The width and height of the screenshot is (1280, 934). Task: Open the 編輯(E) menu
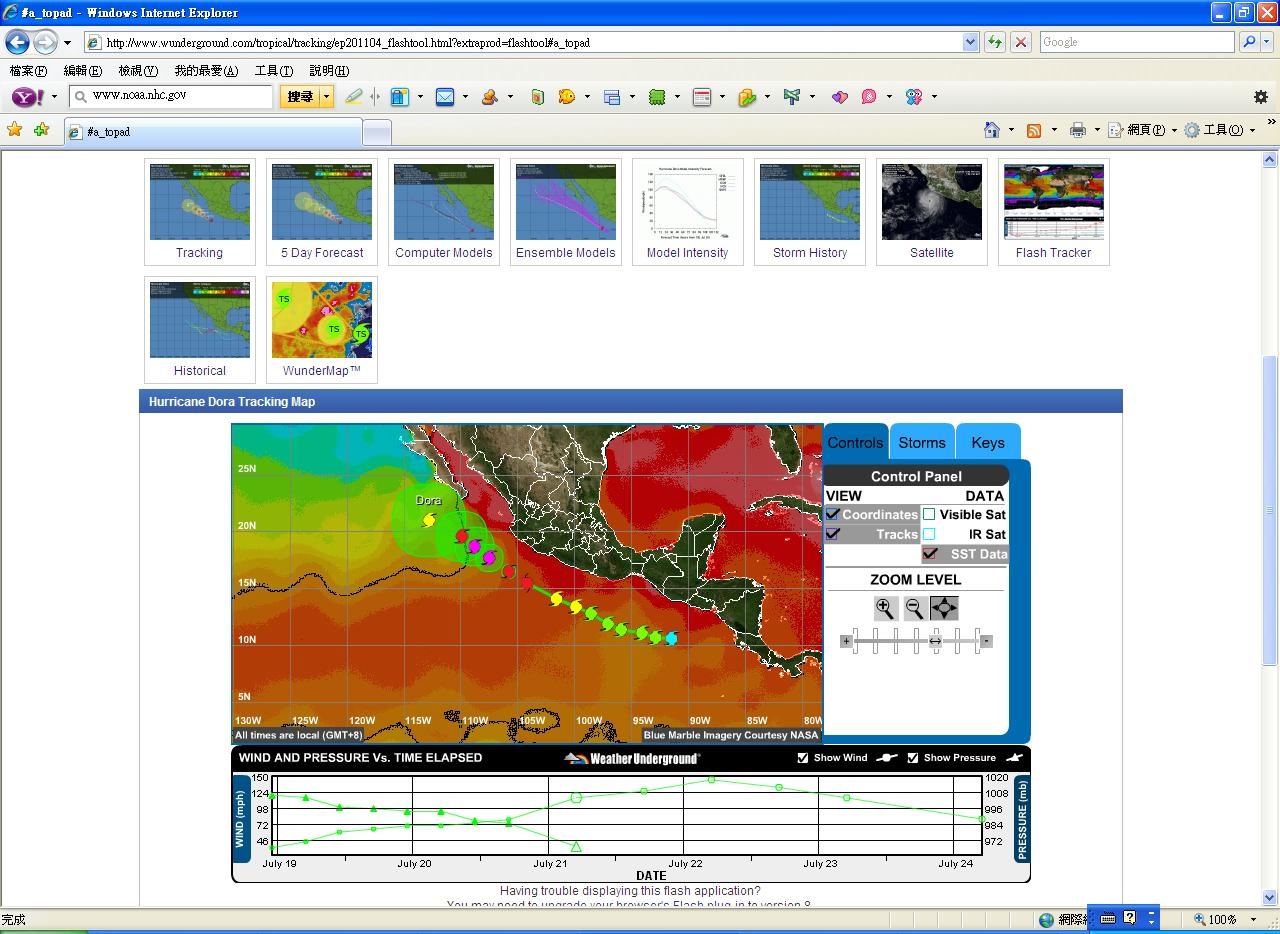pos(82,70)
